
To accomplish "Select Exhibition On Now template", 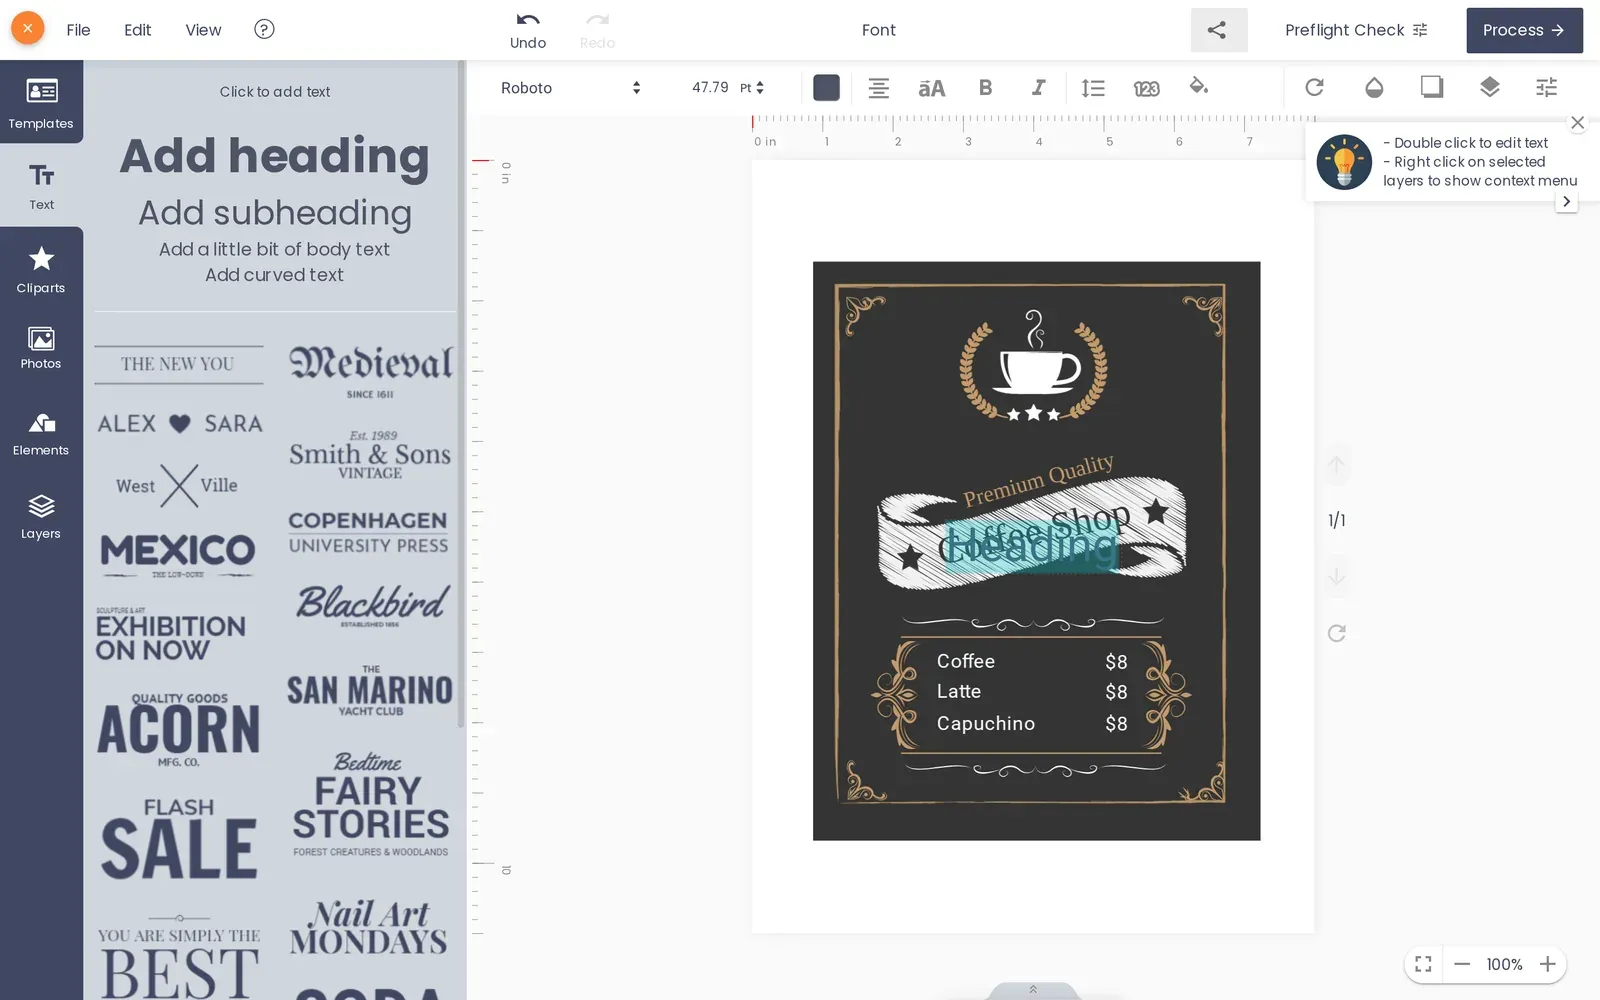I will [x=170, y=634].
